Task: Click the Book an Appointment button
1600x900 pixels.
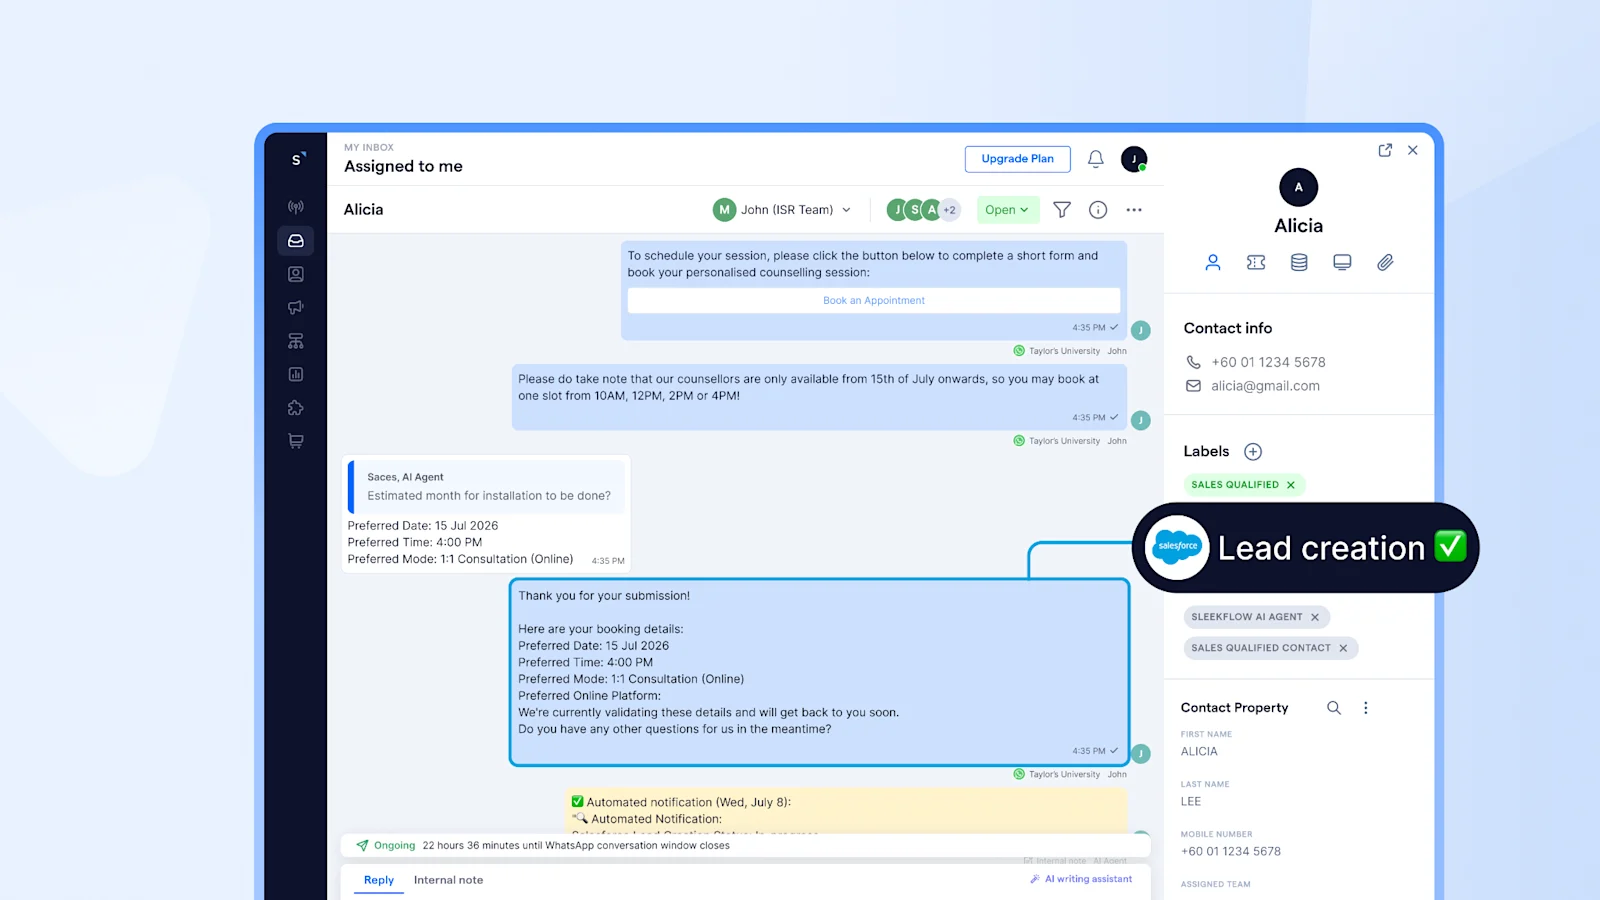Action: coord(874,300)
